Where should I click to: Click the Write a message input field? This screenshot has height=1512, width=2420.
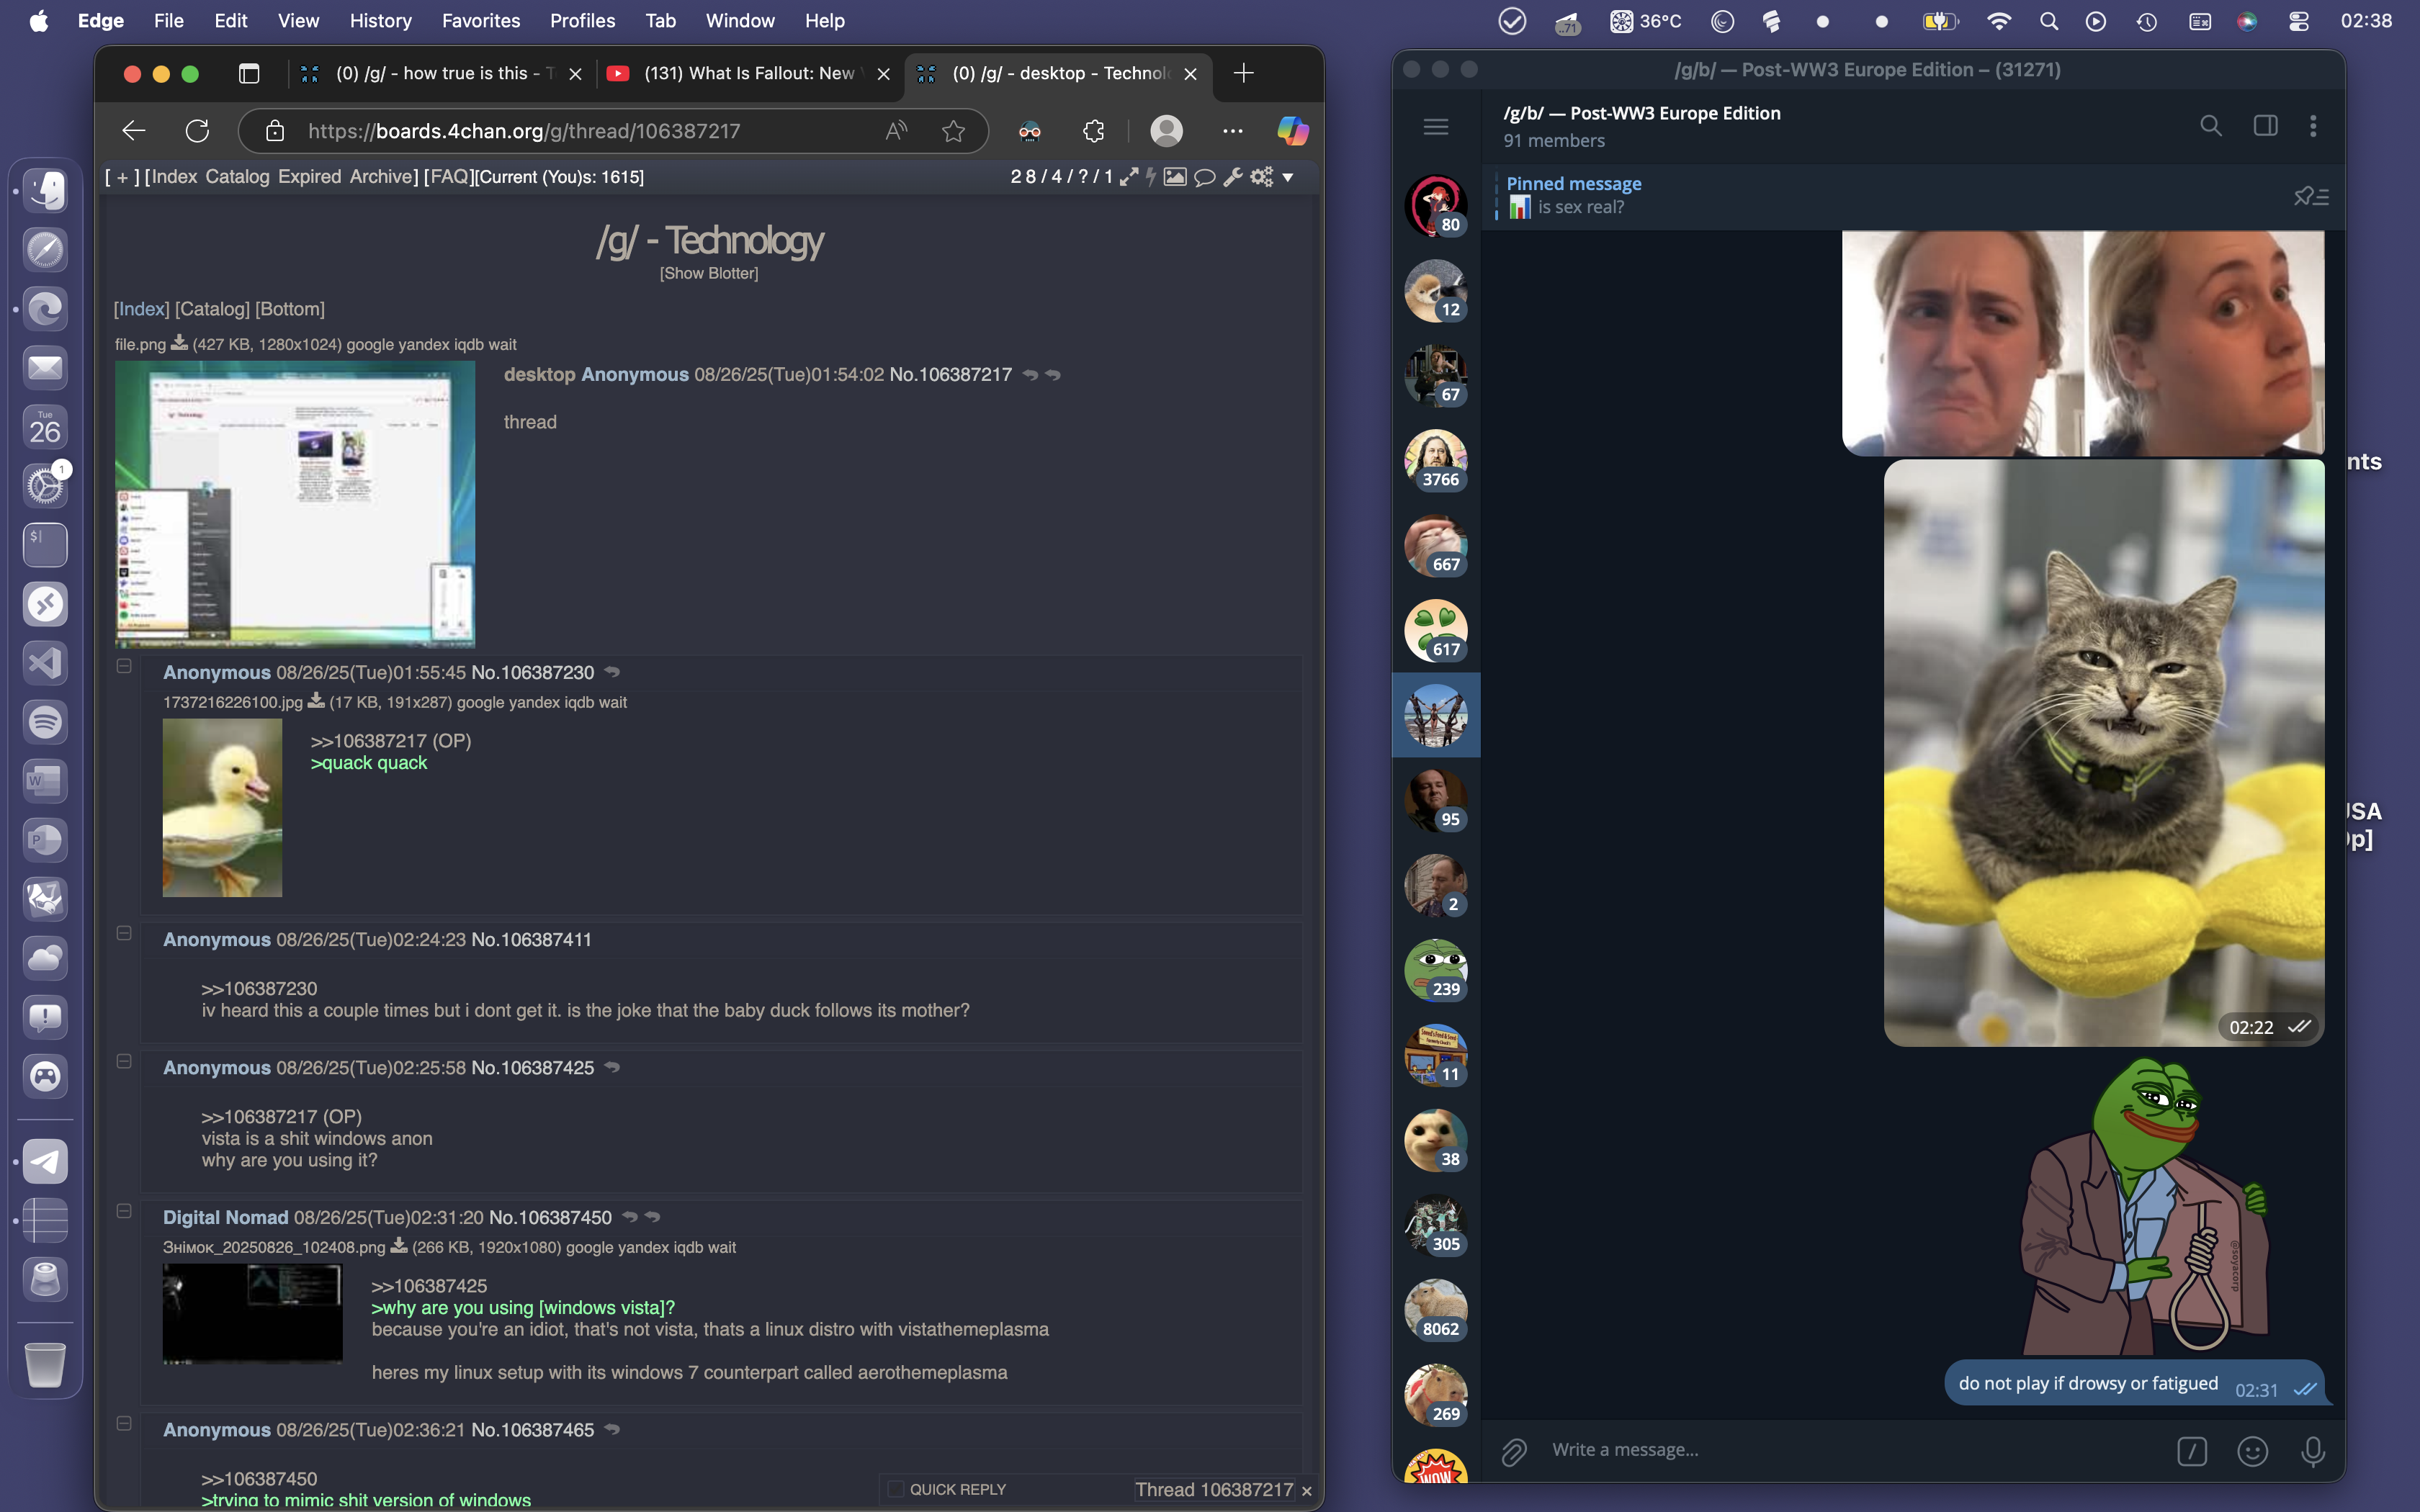point(1850,1450)
